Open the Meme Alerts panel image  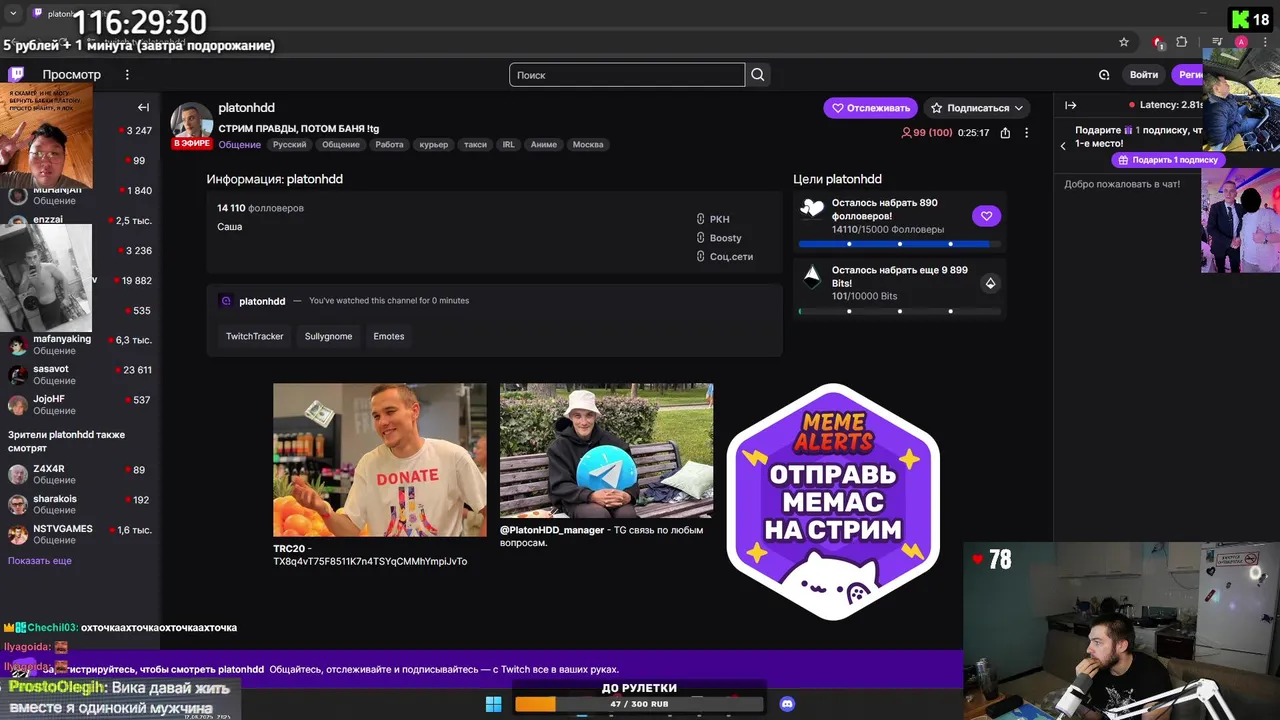click(833, 500)
